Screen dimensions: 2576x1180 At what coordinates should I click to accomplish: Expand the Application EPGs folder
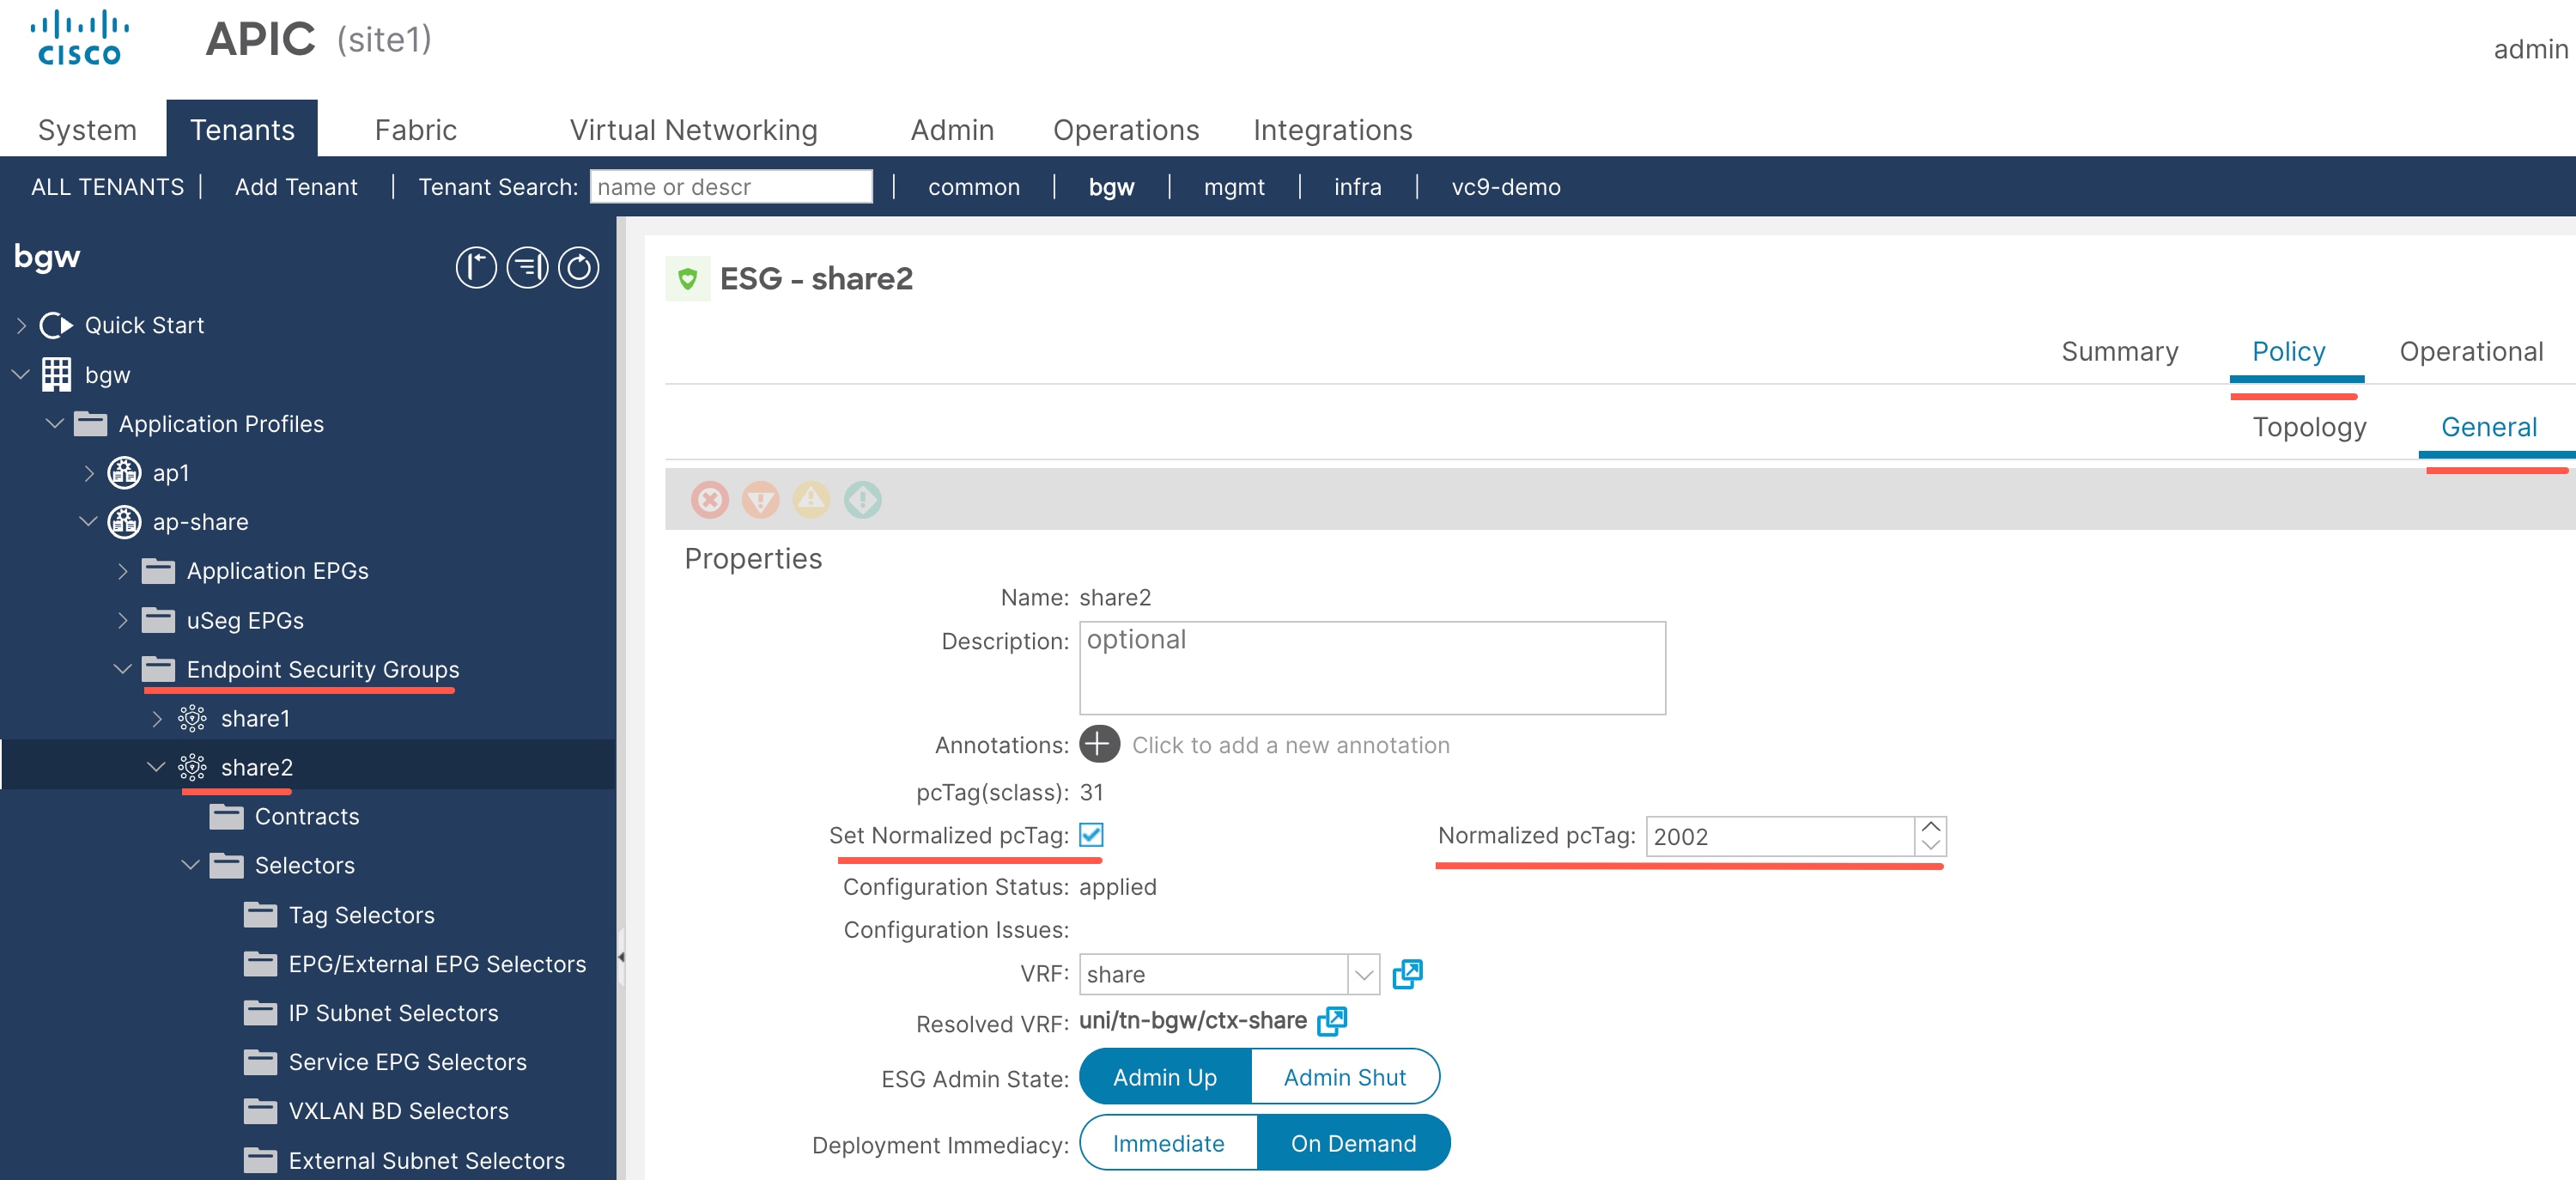123,570
